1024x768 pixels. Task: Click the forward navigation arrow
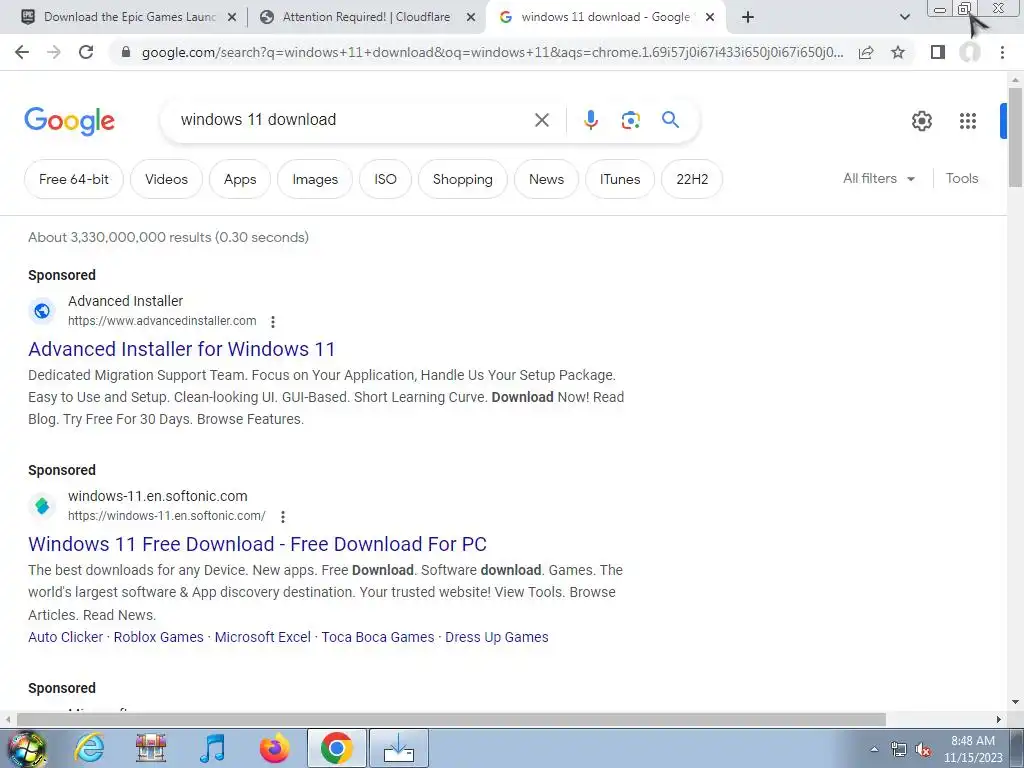pos(54,52)
